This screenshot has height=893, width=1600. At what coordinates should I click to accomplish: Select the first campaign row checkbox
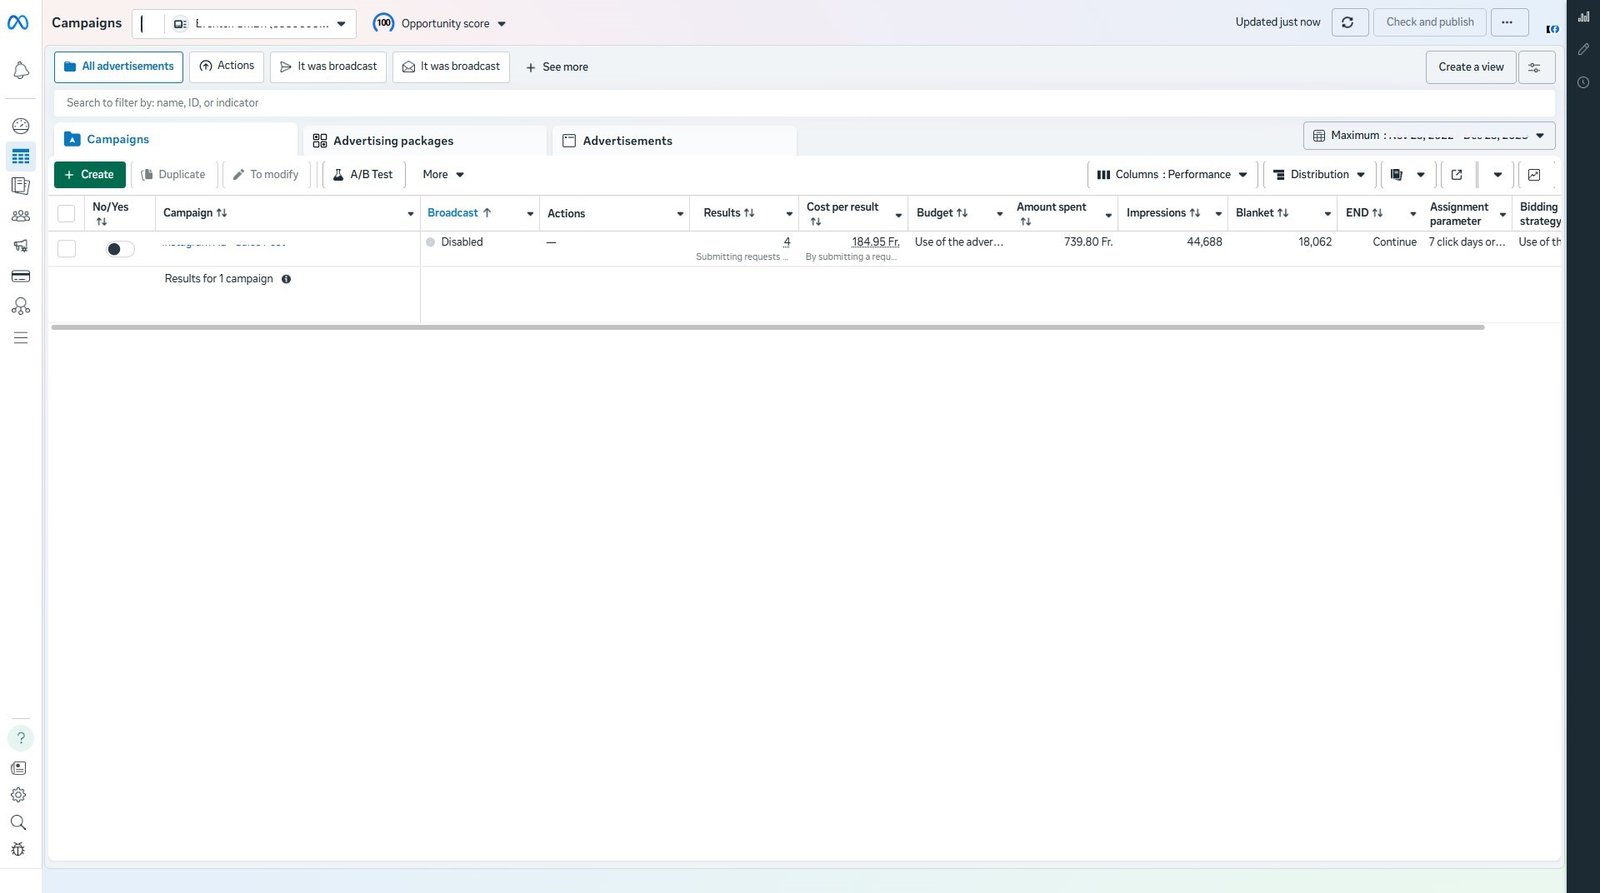coord(66,249)
